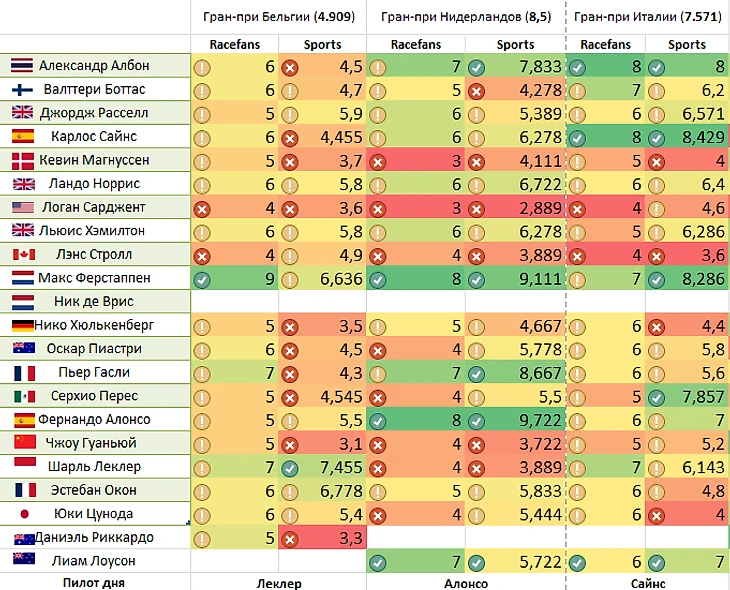Select the Гран-при Бельгии header

279,17
